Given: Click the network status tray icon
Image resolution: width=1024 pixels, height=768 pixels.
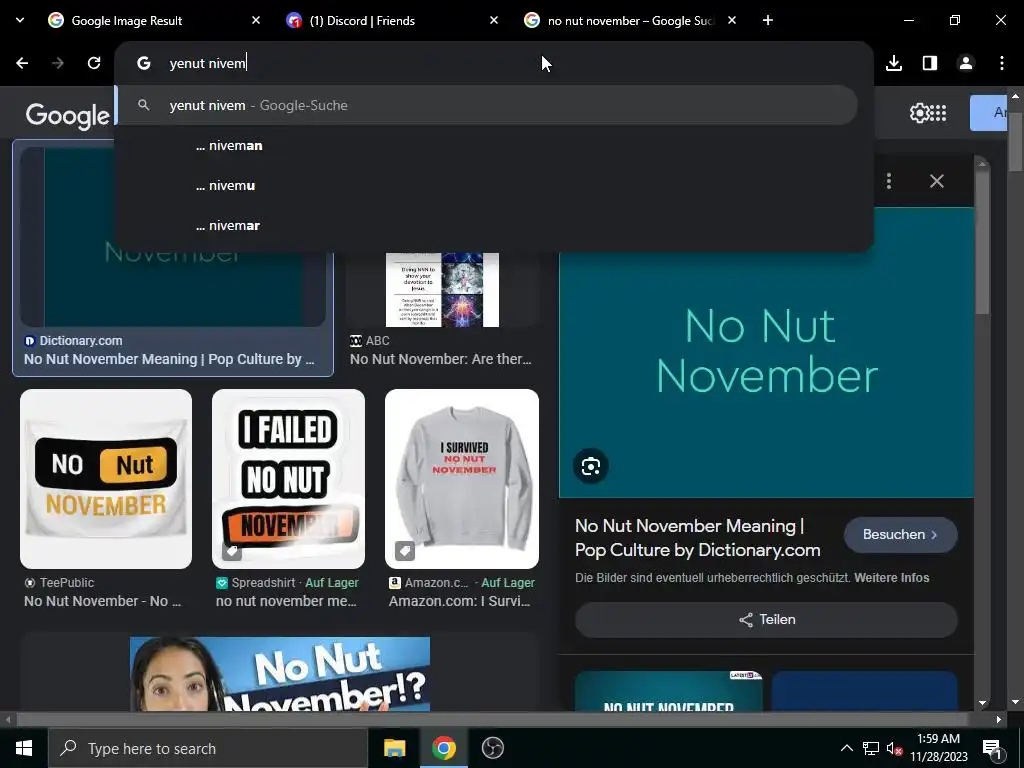Looking at the screenshot, I should (x=871, y=748).
